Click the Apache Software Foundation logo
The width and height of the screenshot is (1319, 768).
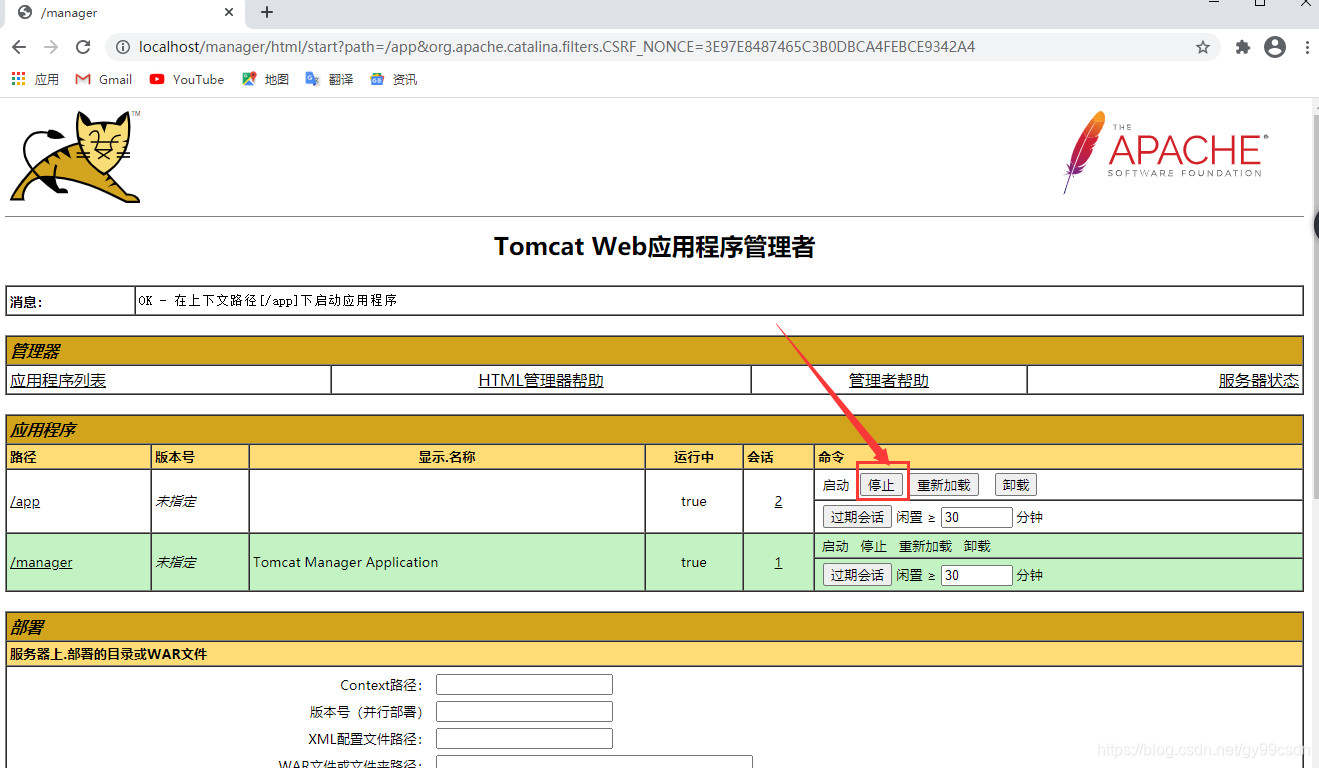click(1166, 151)
